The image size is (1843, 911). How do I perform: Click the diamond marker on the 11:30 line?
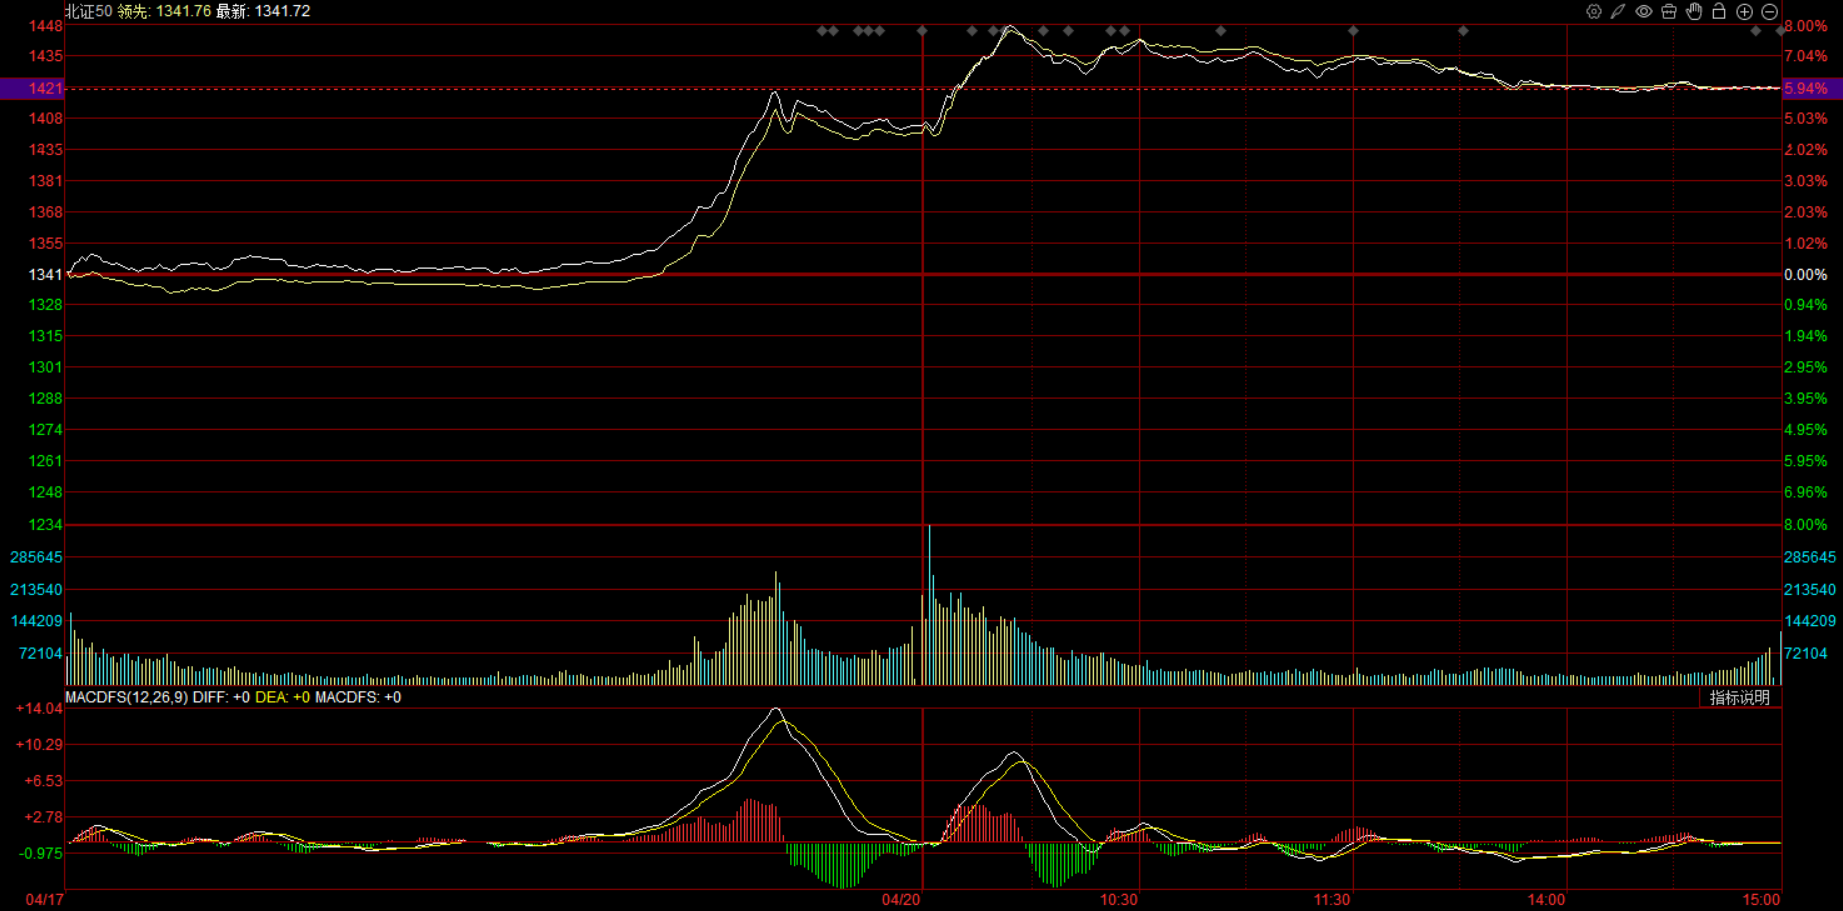[x=1353, y=31]
